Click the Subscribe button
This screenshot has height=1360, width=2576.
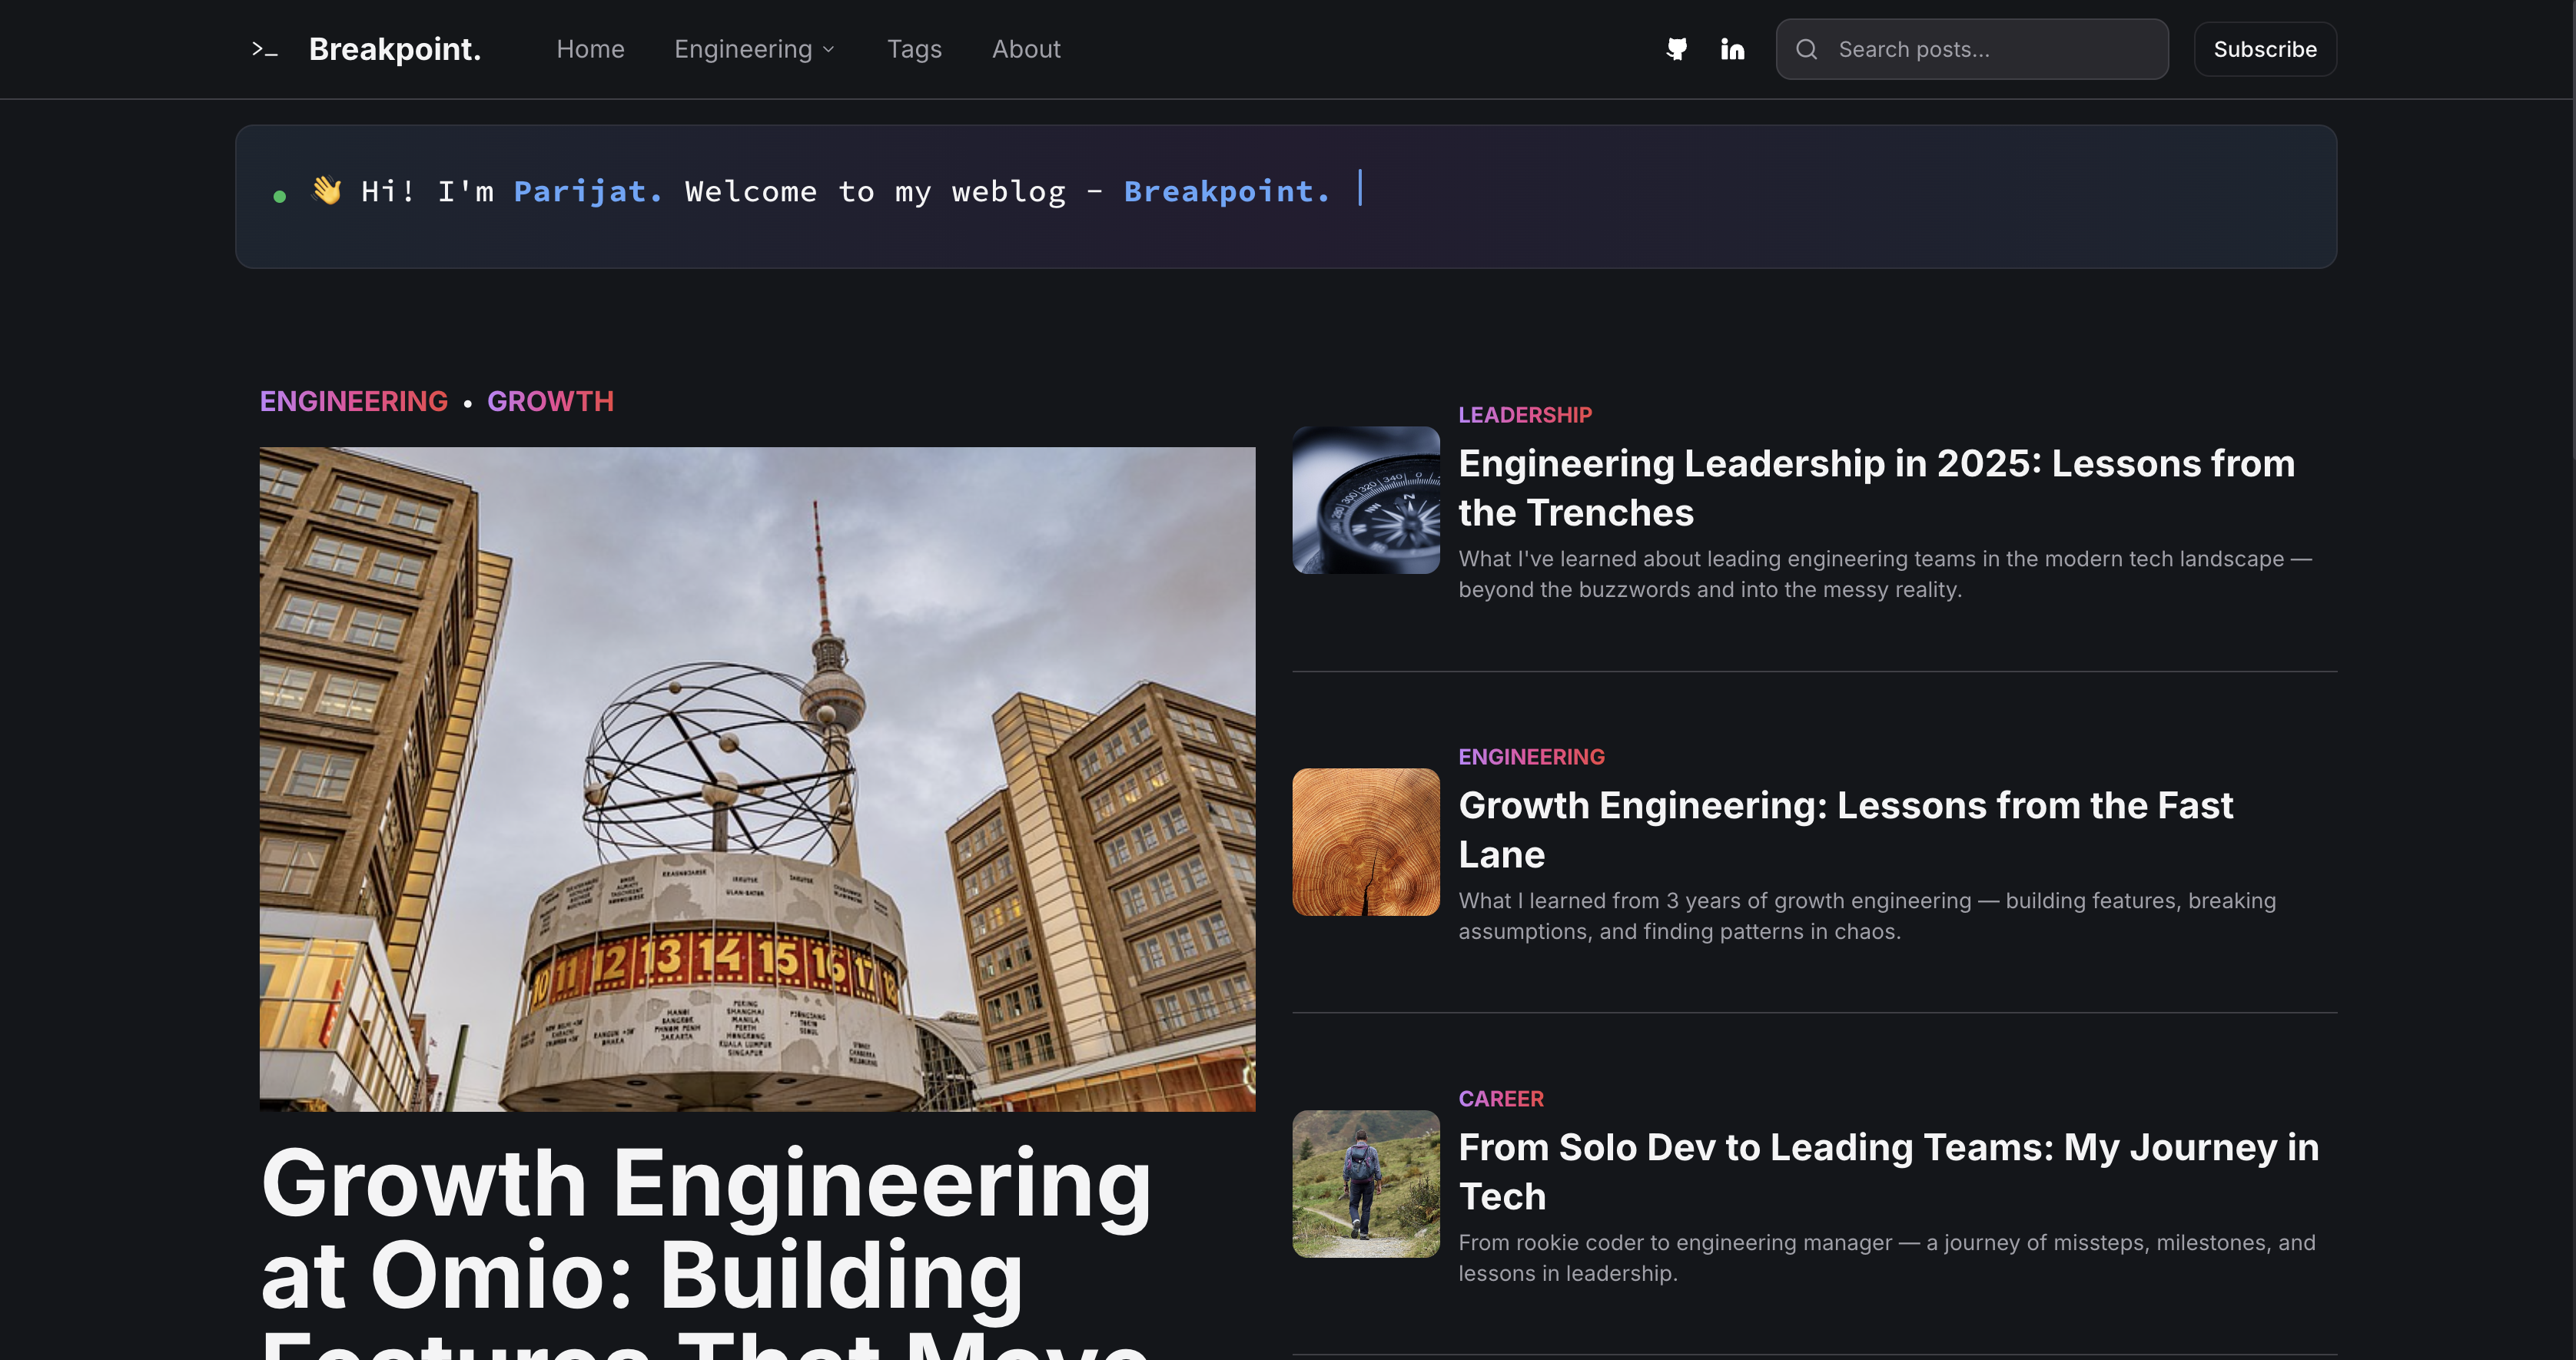[x=2264, y=49]
